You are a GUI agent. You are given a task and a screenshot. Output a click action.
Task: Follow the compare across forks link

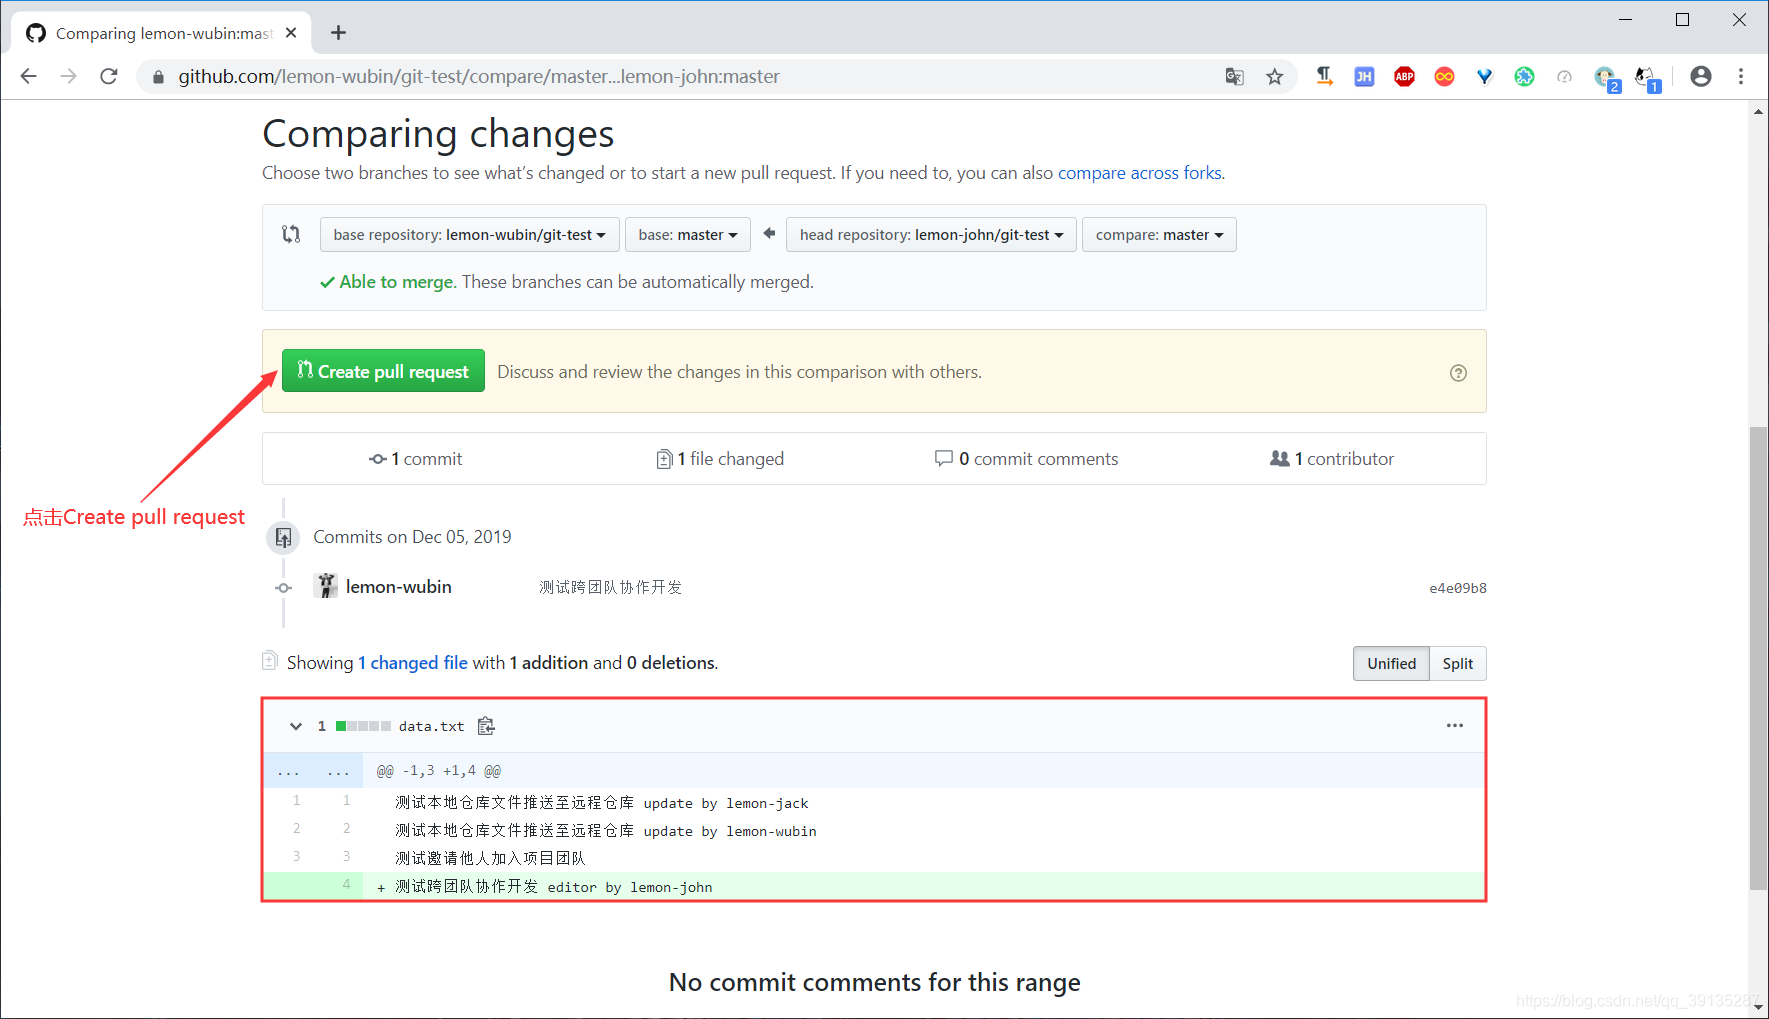click(1140, 173)
